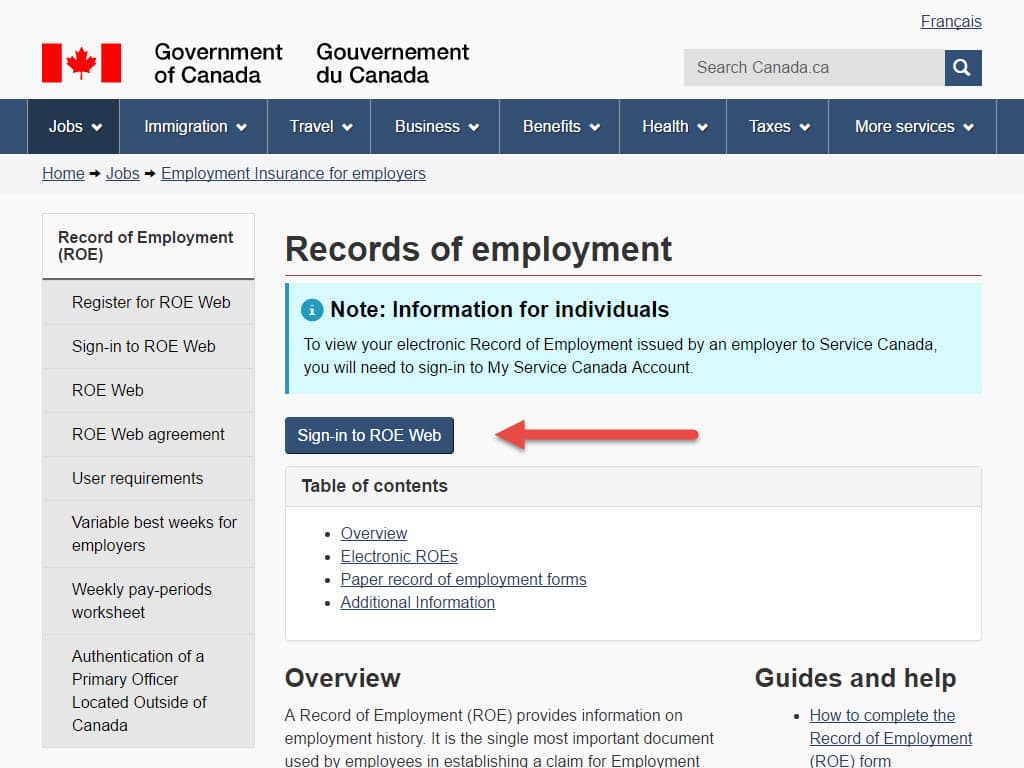Viewport: 1024px width, 768px height.
Task: Click the info icon in the blue note box
Action: click(x=311, y=310)
